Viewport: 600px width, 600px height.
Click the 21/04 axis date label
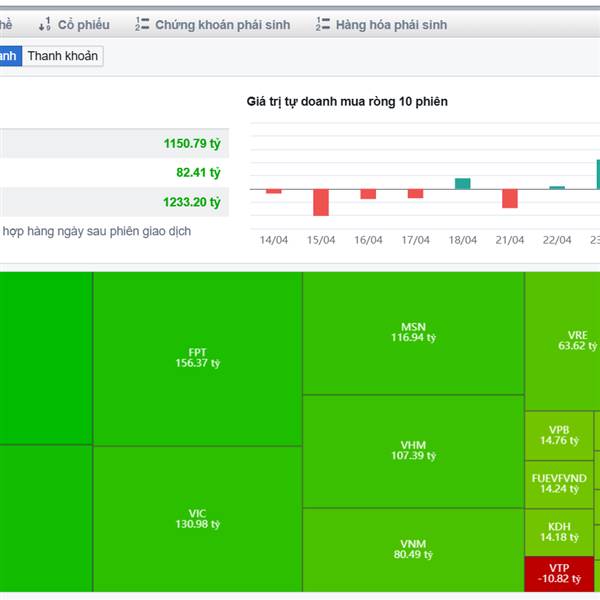[510, 240]
